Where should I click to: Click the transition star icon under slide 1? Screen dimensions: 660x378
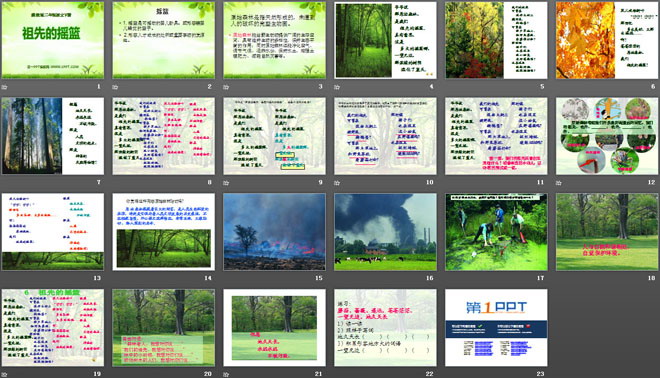coord(5,87)
